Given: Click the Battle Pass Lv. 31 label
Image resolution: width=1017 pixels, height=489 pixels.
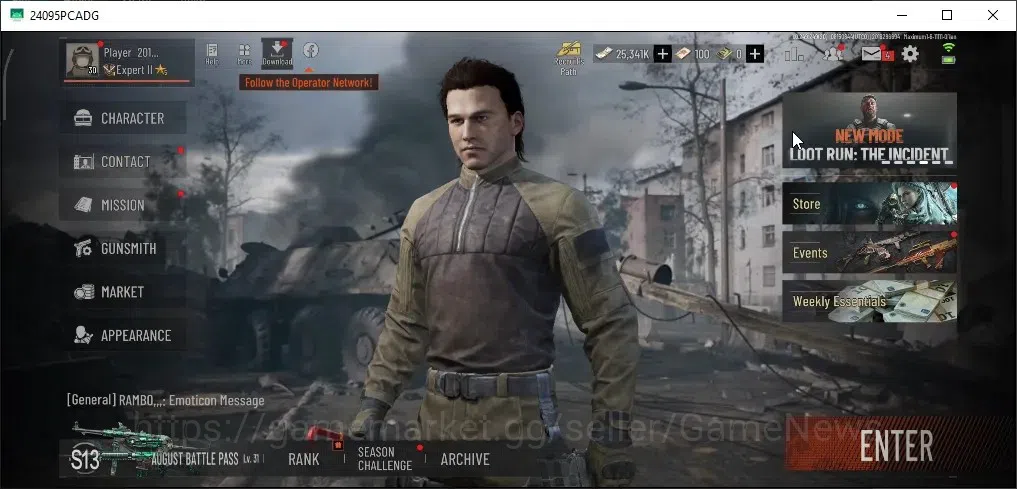Looking at the screenshot, I should click(251, 459).
